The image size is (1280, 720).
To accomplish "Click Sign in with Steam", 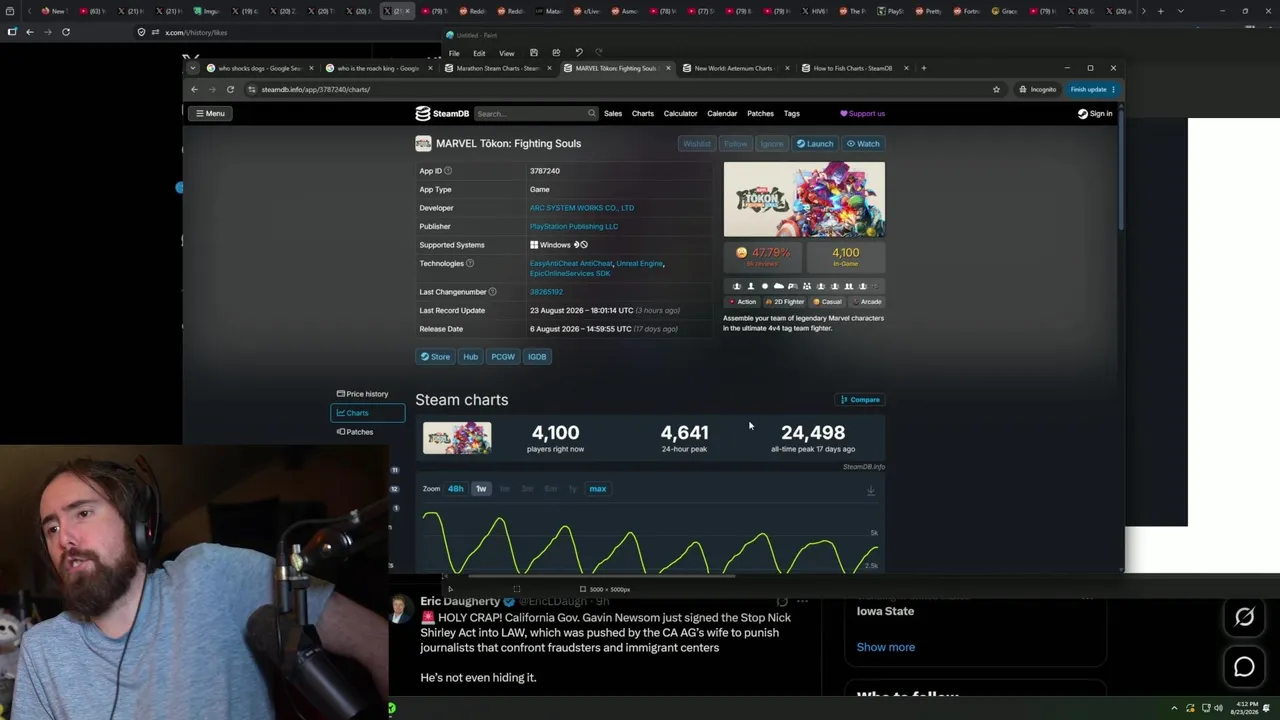I will coord(1095,114).
